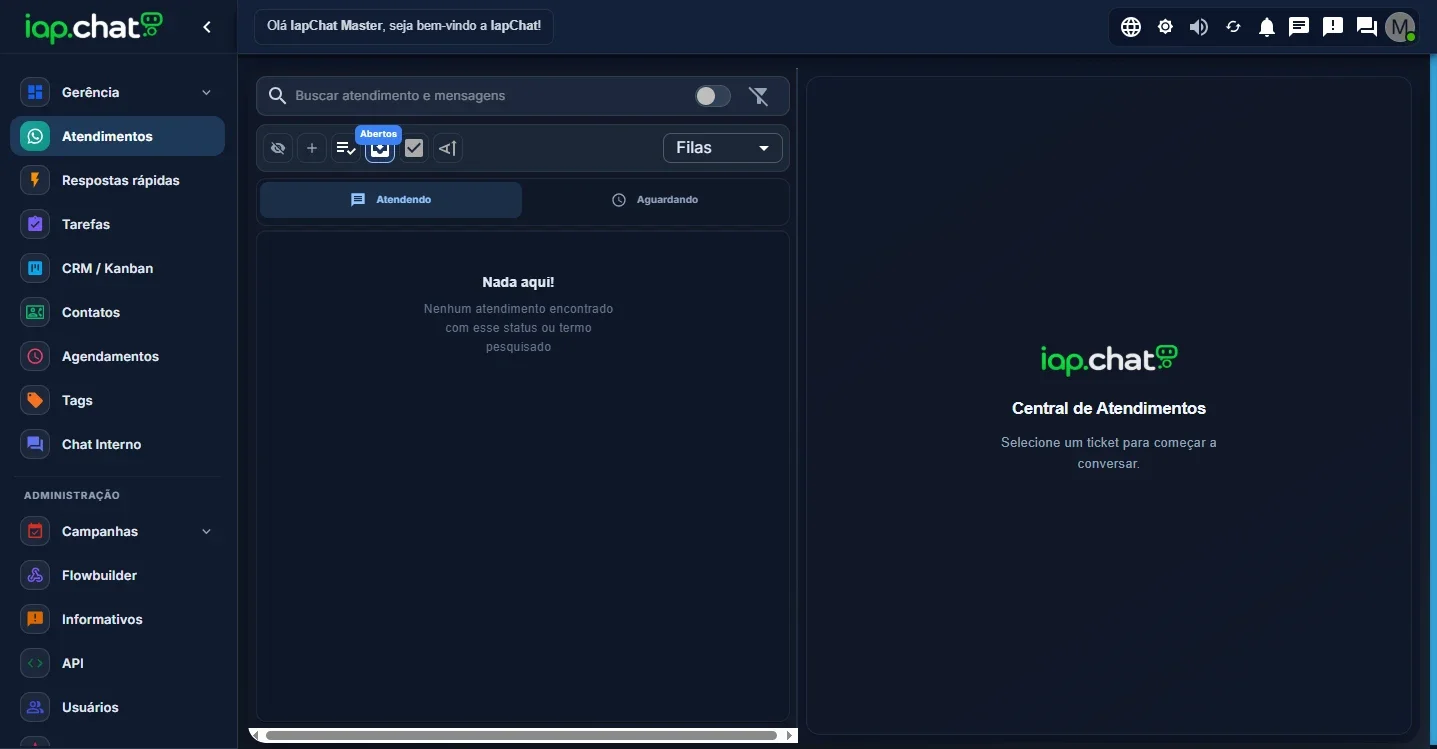Click the magnifier search icon
Screen dimensions: 1437x749
pyautogui.click(x=277, y=96)
